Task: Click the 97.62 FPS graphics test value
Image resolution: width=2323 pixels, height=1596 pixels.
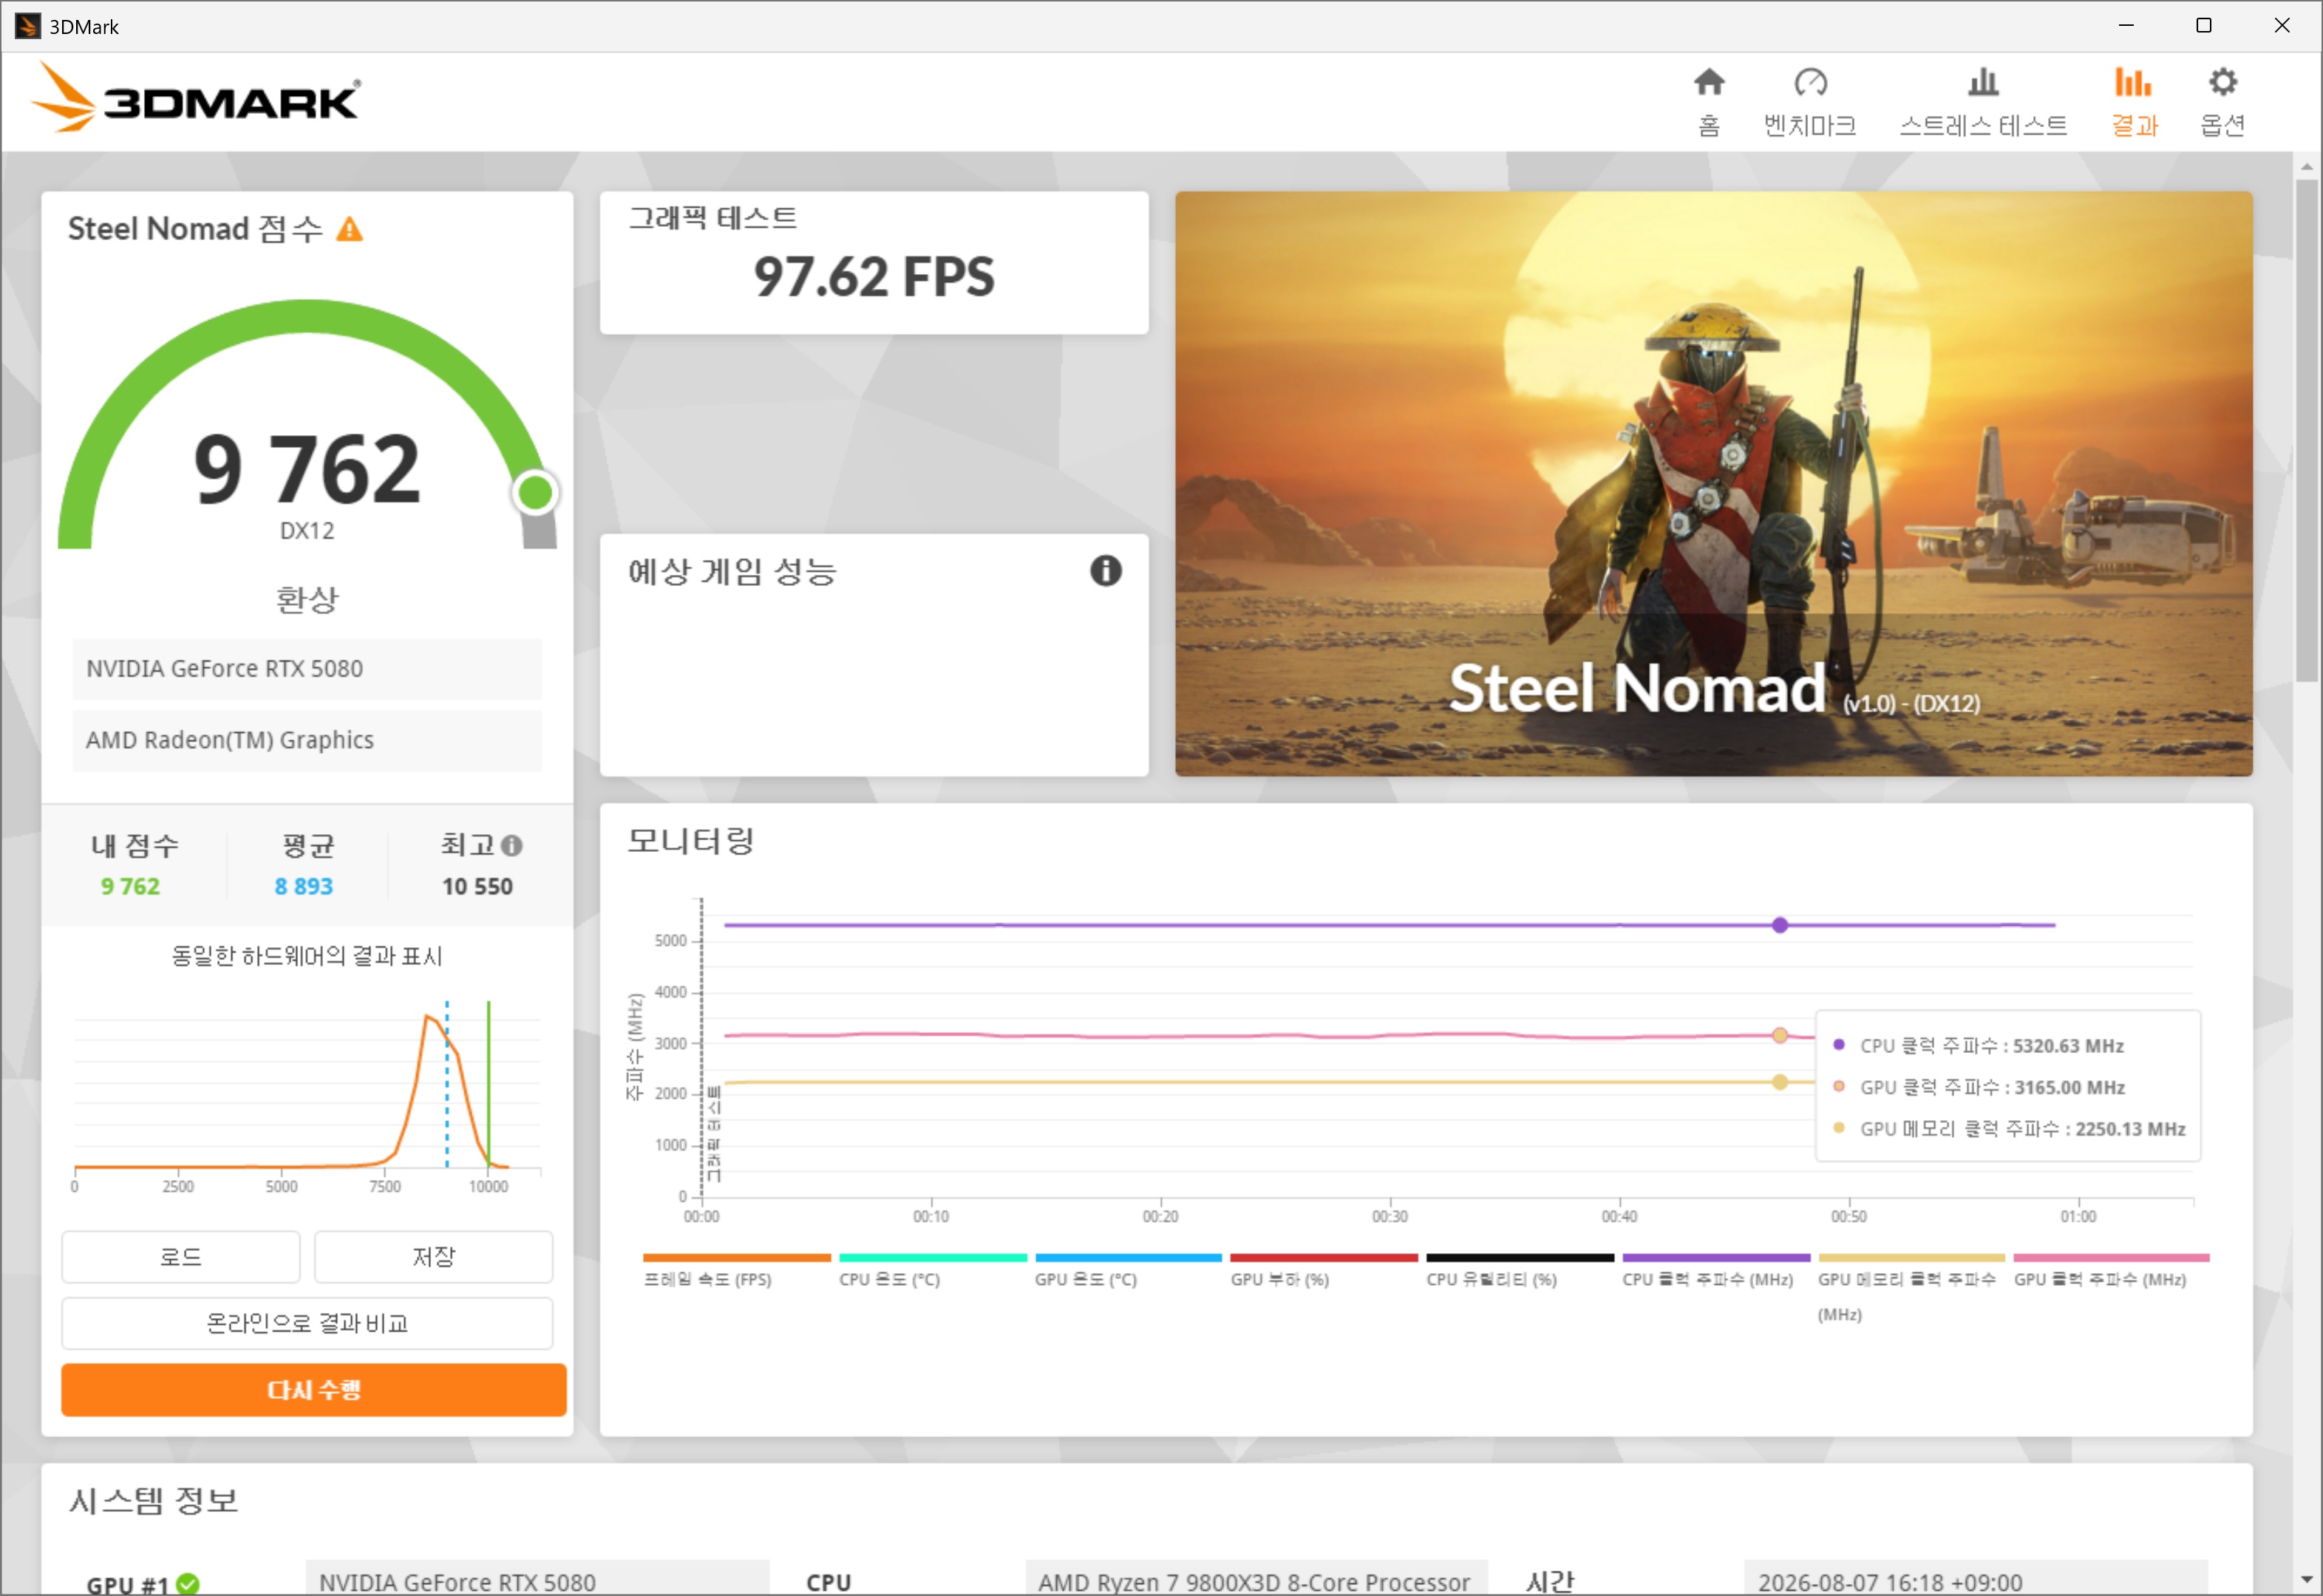Action: tap(874, 277)
